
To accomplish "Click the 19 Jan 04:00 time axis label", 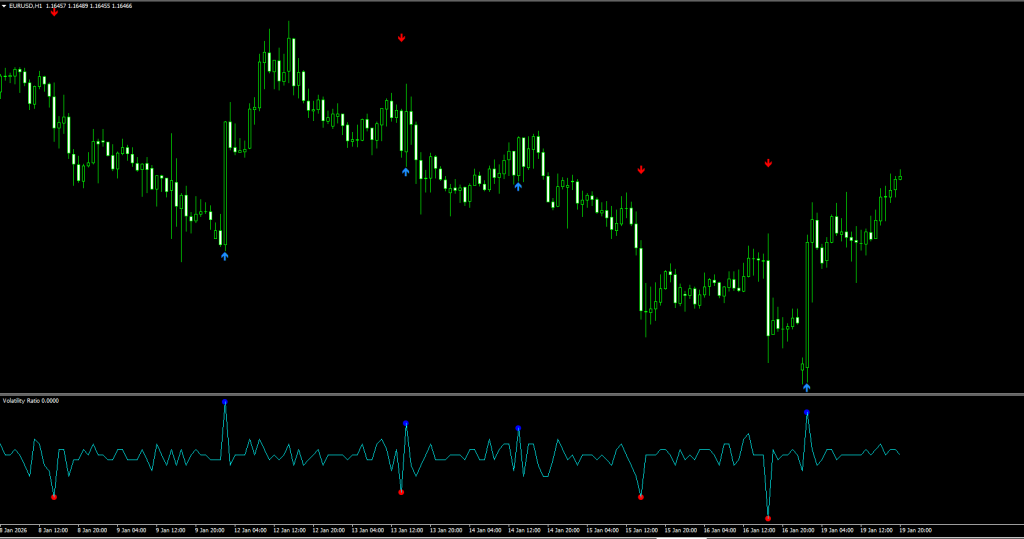I will click(838, 531).
